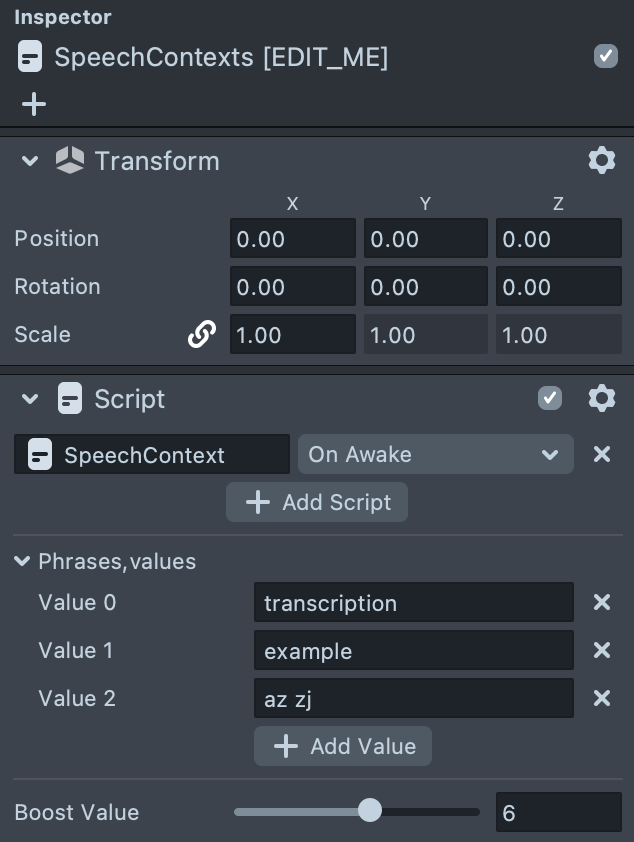Screen dimensions: 634x842
Task: Delete Value 1 example entry
Action: 602,650
